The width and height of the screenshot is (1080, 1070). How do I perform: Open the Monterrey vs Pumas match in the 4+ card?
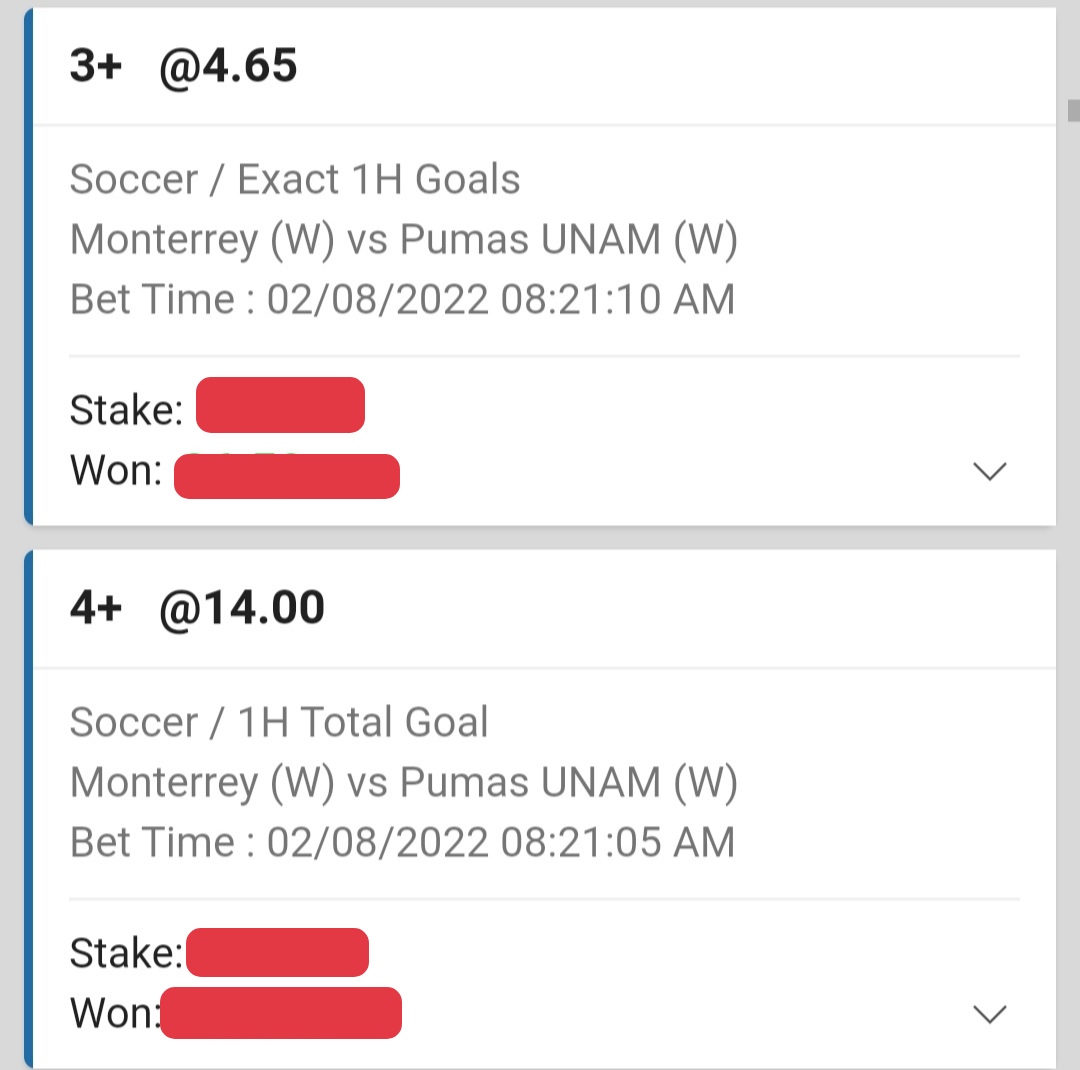point(403,782)
